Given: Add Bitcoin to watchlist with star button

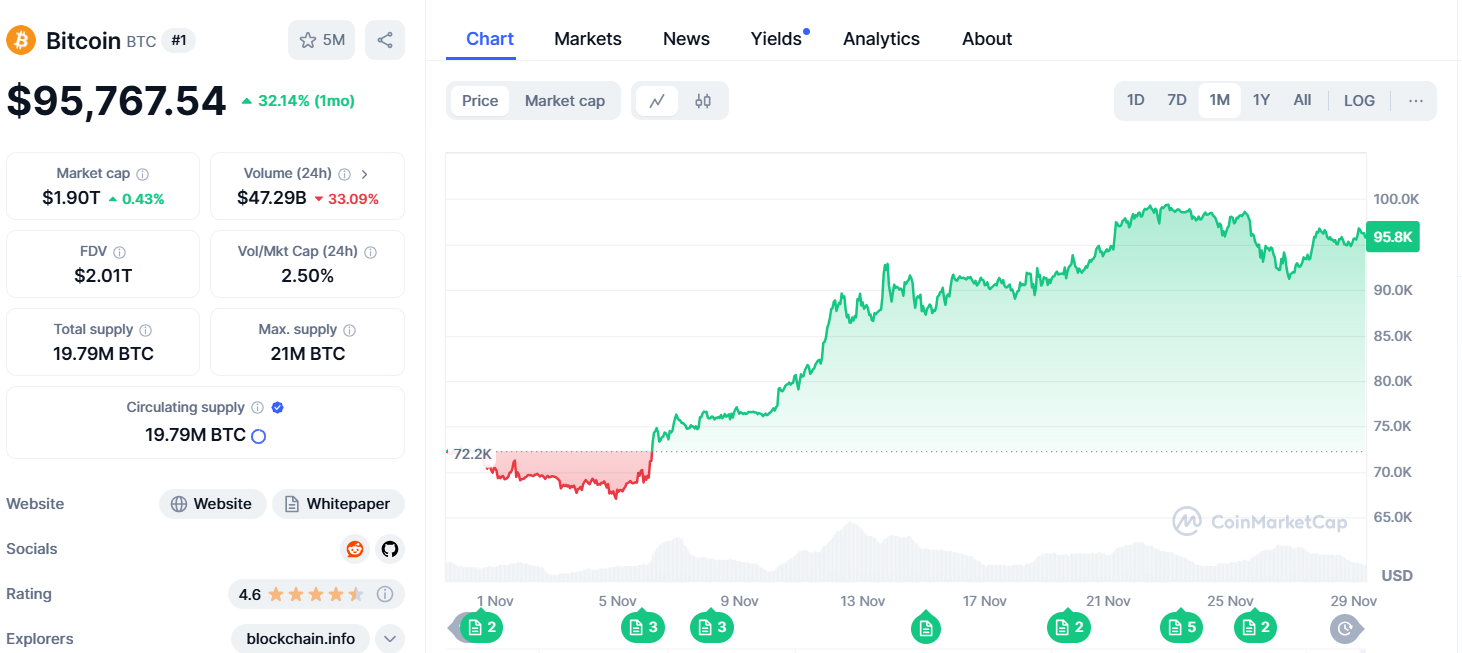Looking at the screenshot, I should tap(321, 40).
